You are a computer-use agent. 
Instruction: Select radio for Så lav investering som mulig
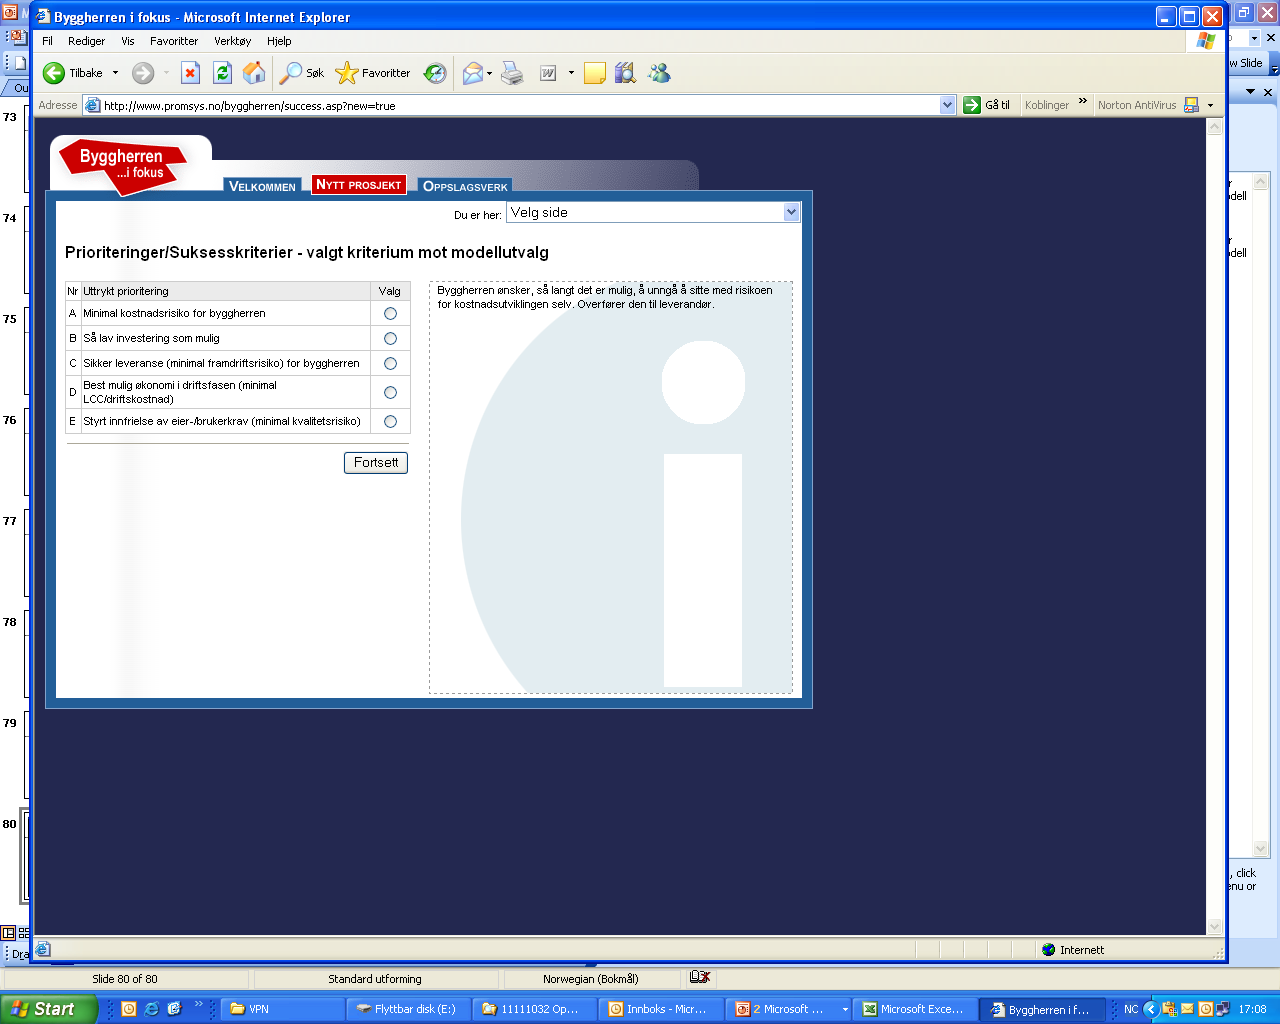[x=390, y=339]
